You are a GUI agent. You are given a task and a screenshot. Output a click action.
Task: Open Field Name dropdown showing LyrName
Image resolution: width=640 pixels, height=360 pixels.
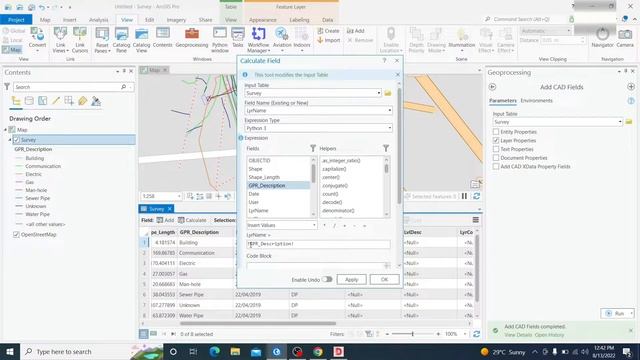click(x=389, y=111)
